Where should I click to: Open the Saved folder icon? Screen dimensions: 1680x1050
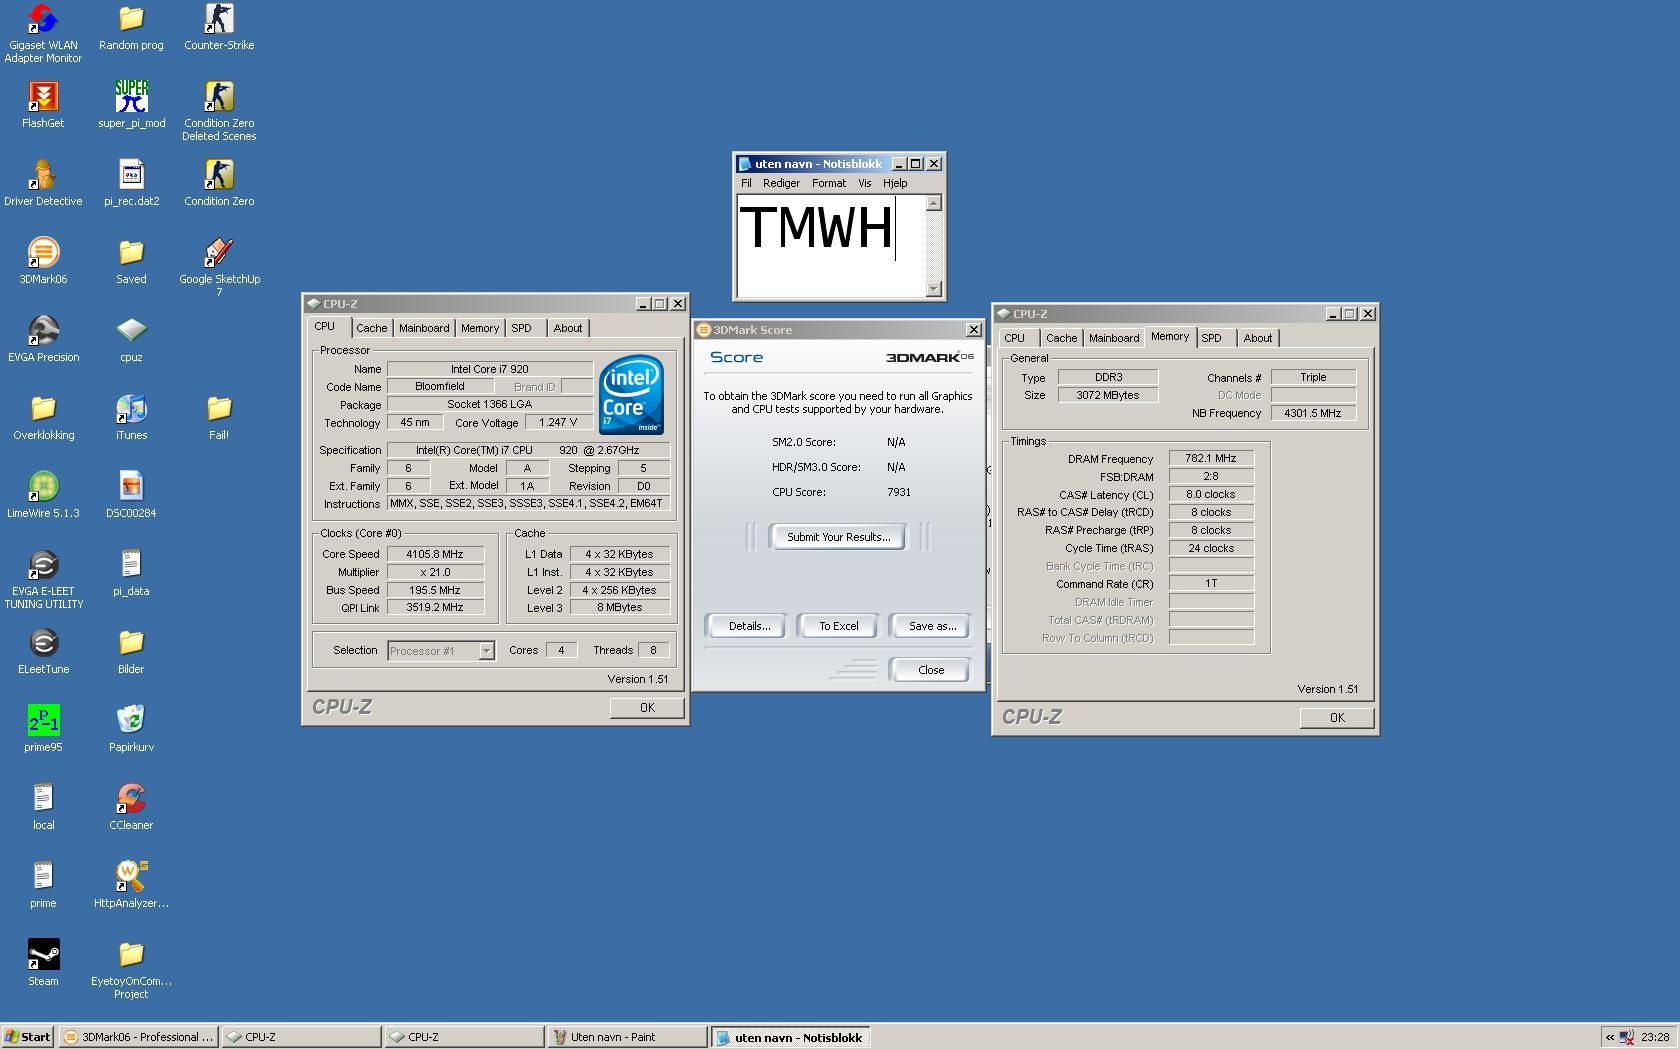131,261
